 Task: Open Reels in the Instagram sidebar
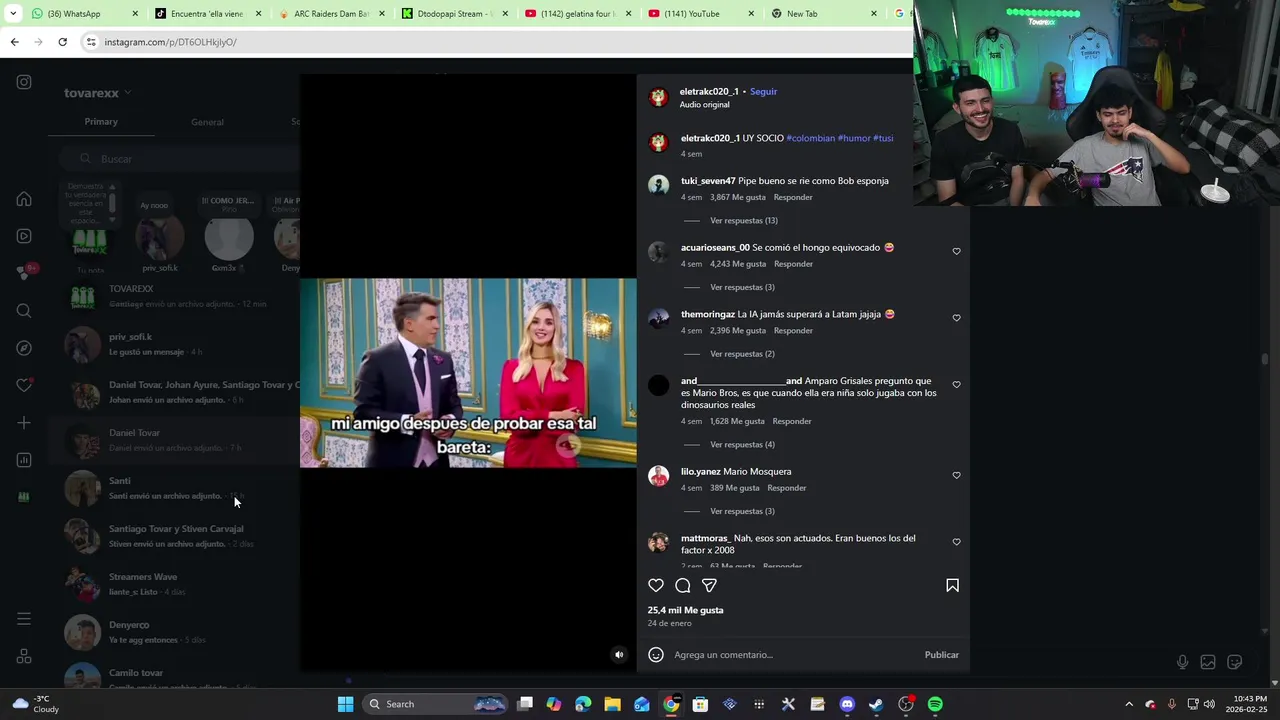24,236
